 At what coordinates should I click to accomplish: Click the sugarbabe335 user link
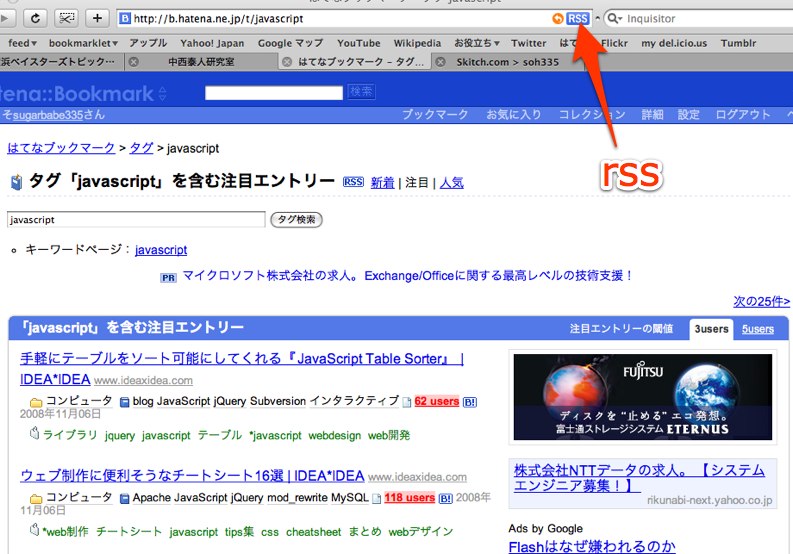(x=48, y=115)
